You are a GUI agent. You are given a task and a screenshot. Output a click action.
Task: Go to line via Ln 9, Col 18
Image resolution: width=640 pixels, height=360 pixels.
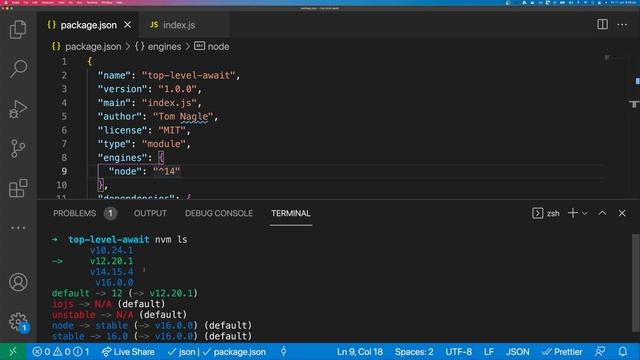[360, 351]
